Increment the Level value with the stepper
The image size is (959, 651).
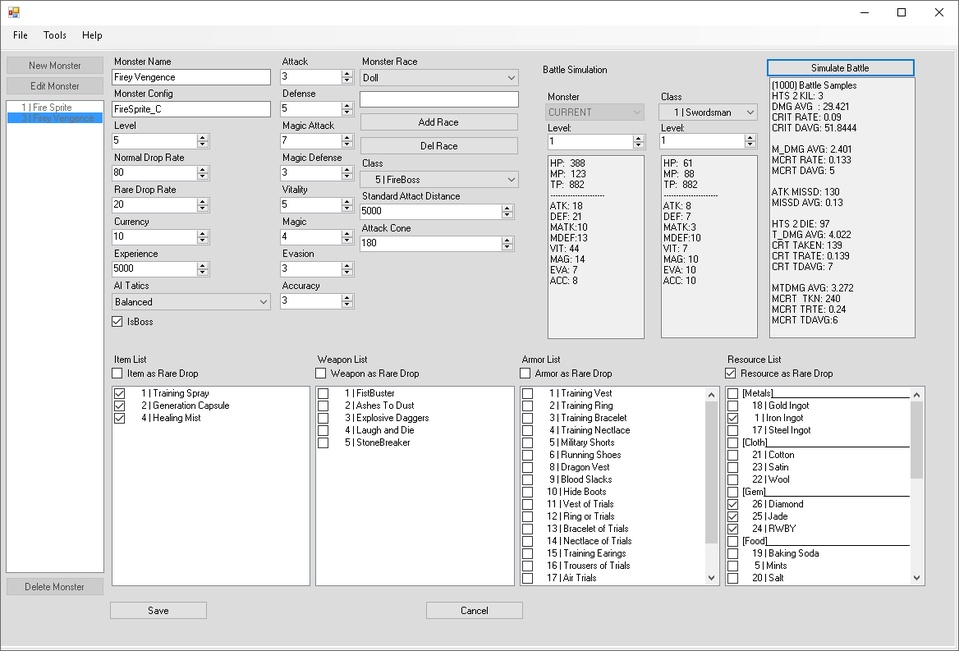tap(202, 137)
